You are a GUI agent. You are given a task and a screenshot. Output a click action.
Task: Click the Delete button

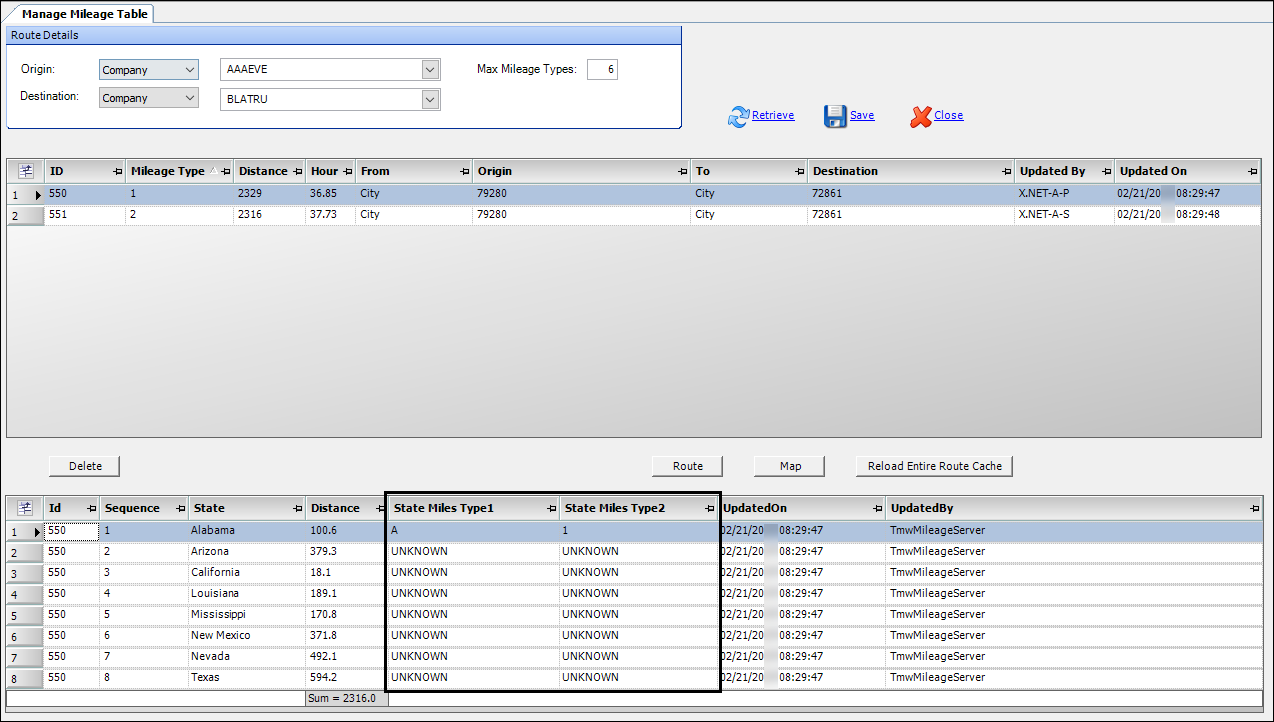click(85, 466)
